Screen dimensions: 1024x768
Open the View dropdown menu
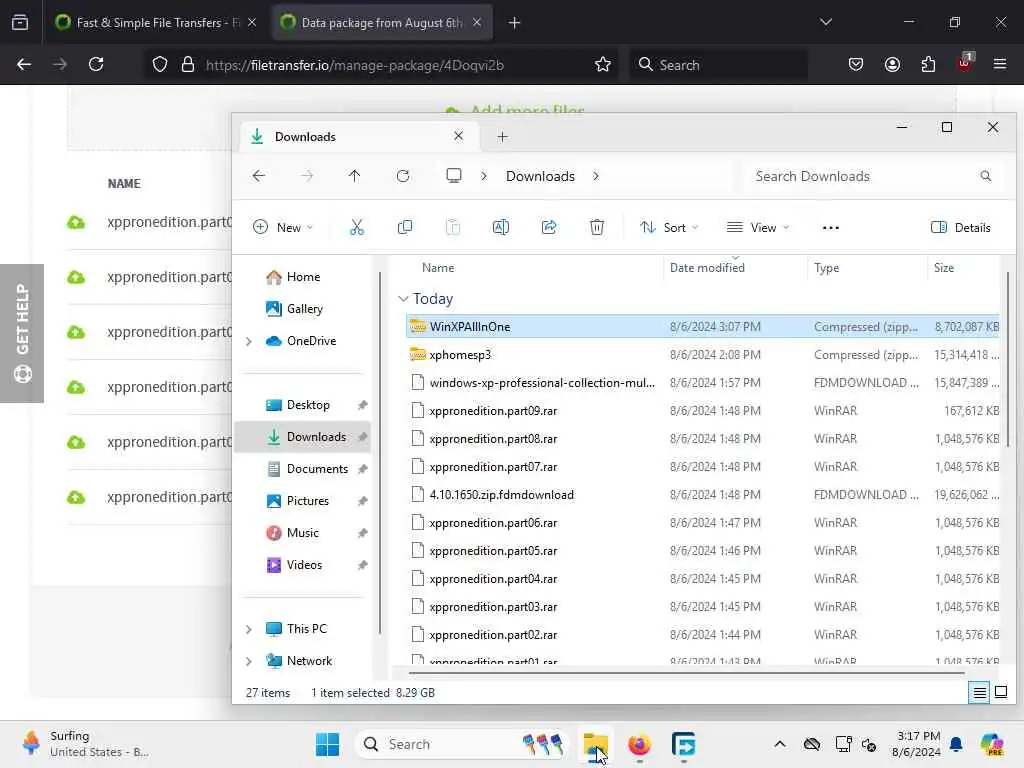758,227
